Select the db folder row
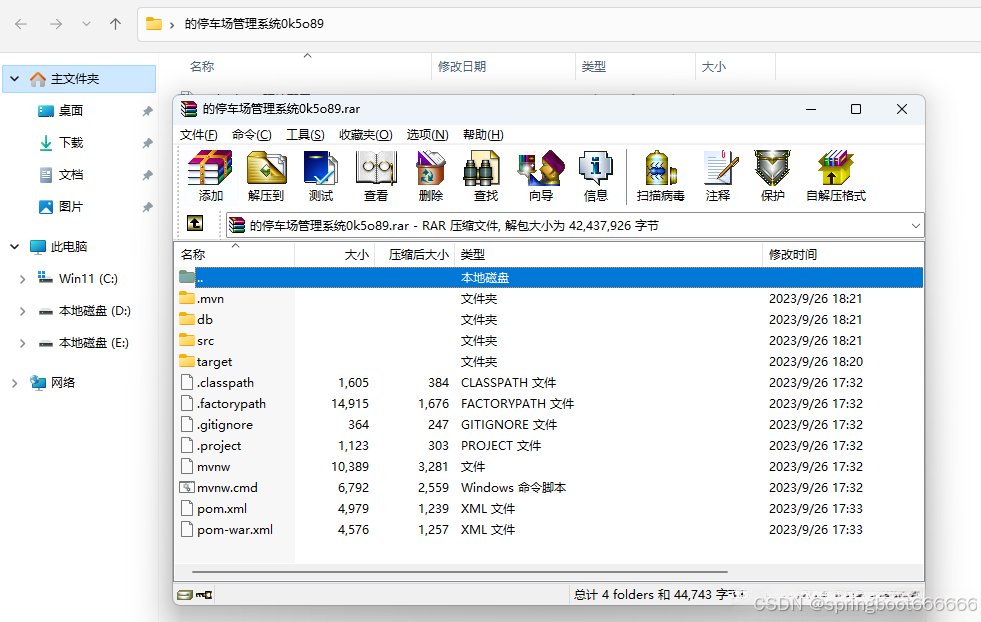The height and width of the screenshot is (622, 981). [x=549, y=319]
